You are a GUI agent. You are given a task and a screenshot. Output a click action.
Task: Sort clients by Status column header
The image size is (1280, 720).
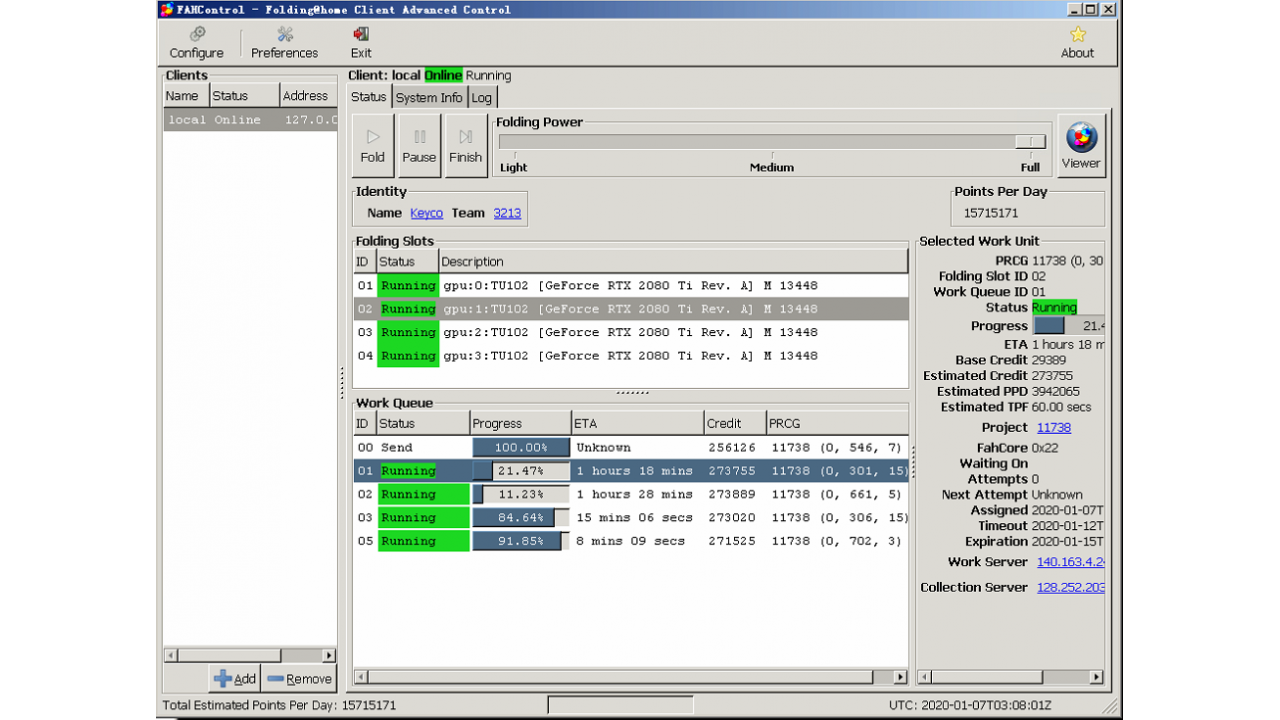(x=244, y=96)
